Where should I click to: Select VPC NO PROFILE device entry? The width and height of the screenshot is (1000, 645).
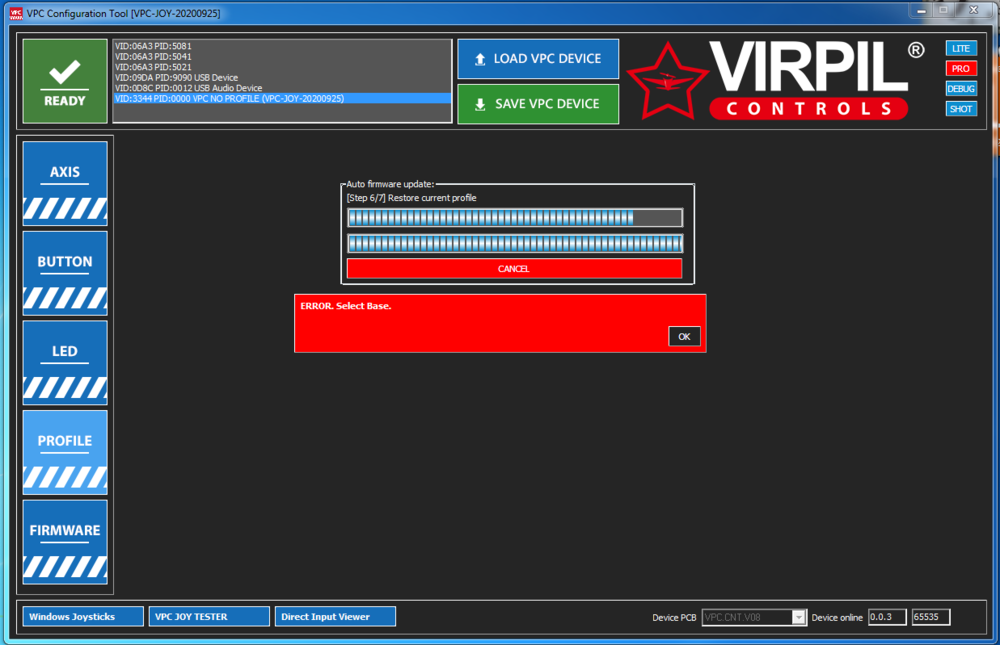coord(282,98)
